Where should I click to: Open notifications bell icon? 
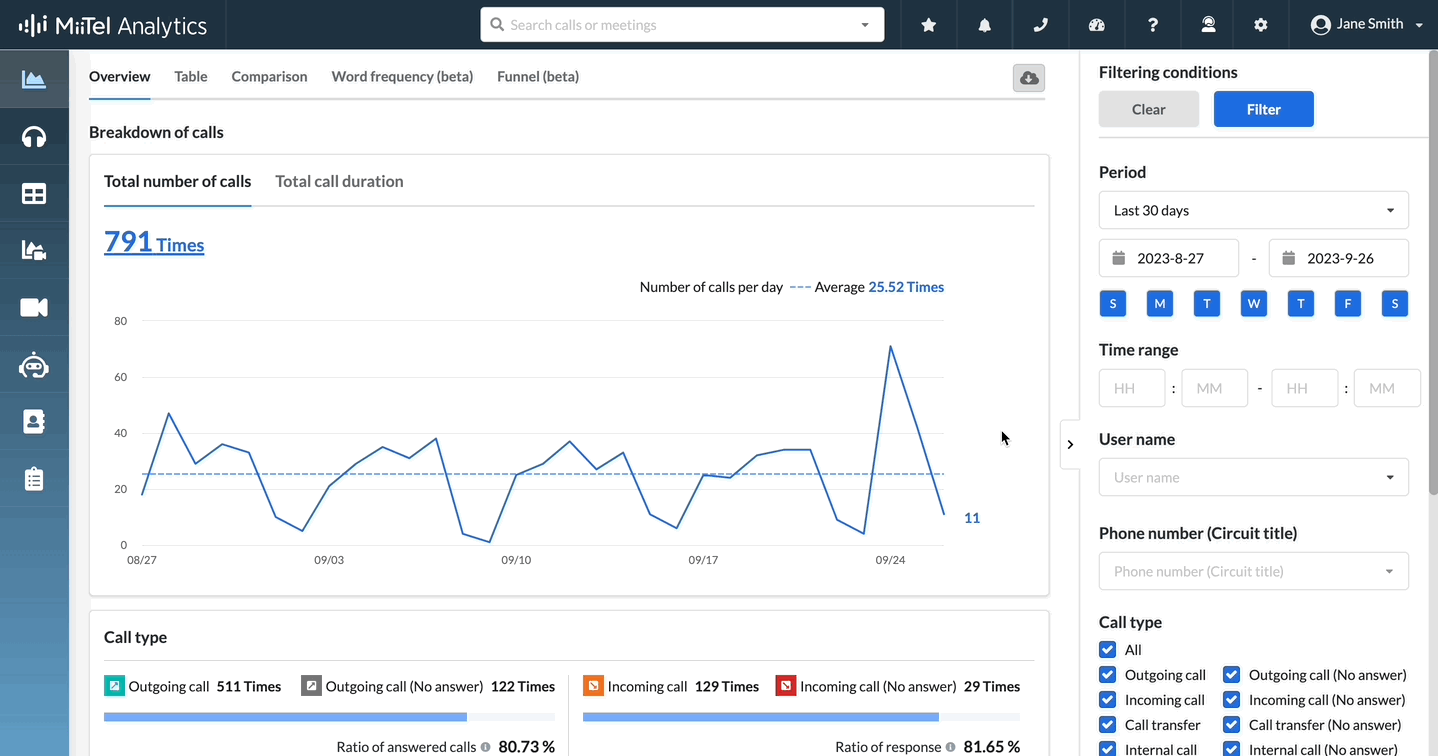985,25
